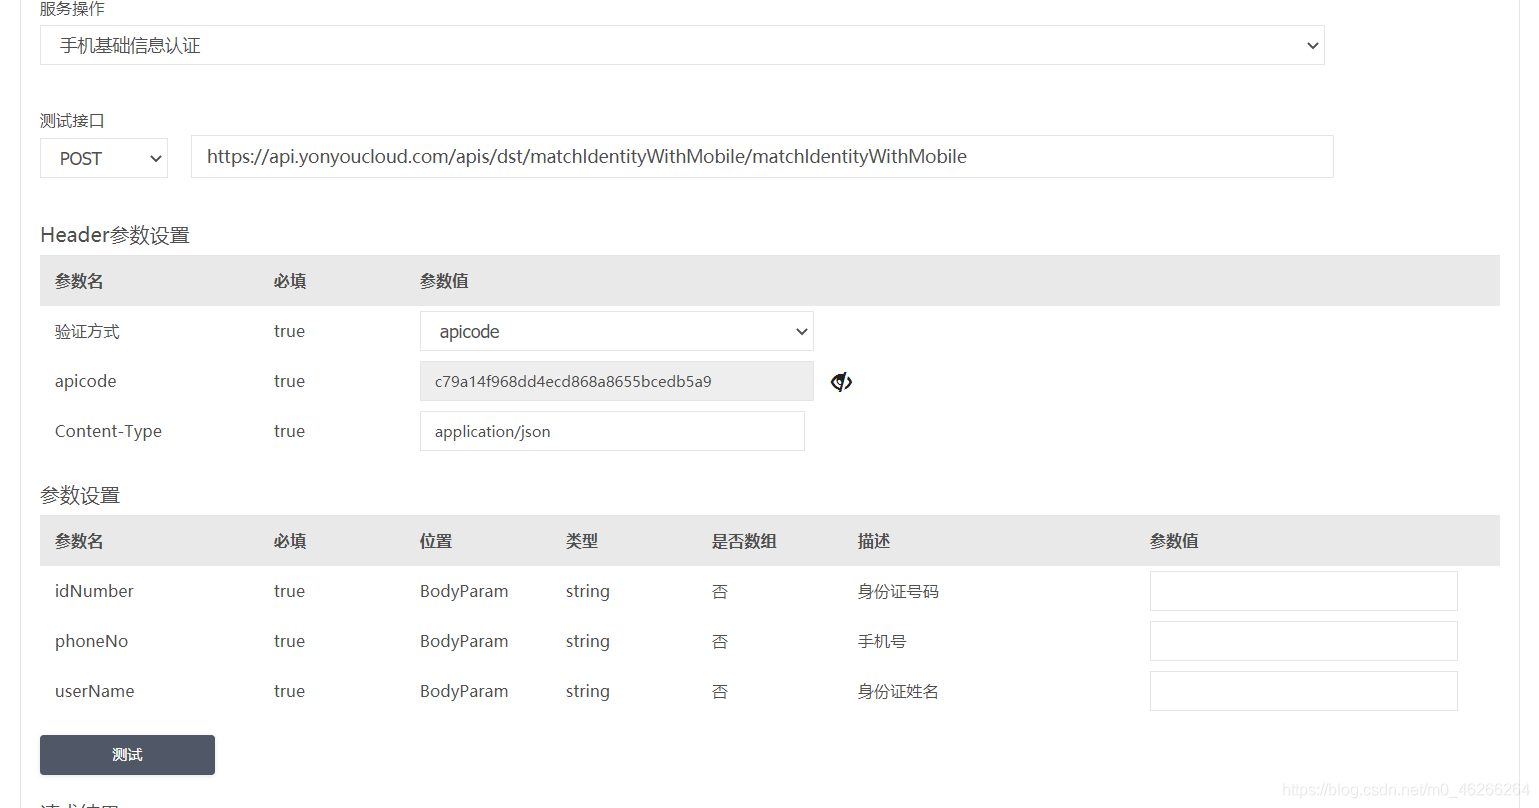The image size is (1539, 808).
Task: Click the '位置' column header
Action: (436, 541)
